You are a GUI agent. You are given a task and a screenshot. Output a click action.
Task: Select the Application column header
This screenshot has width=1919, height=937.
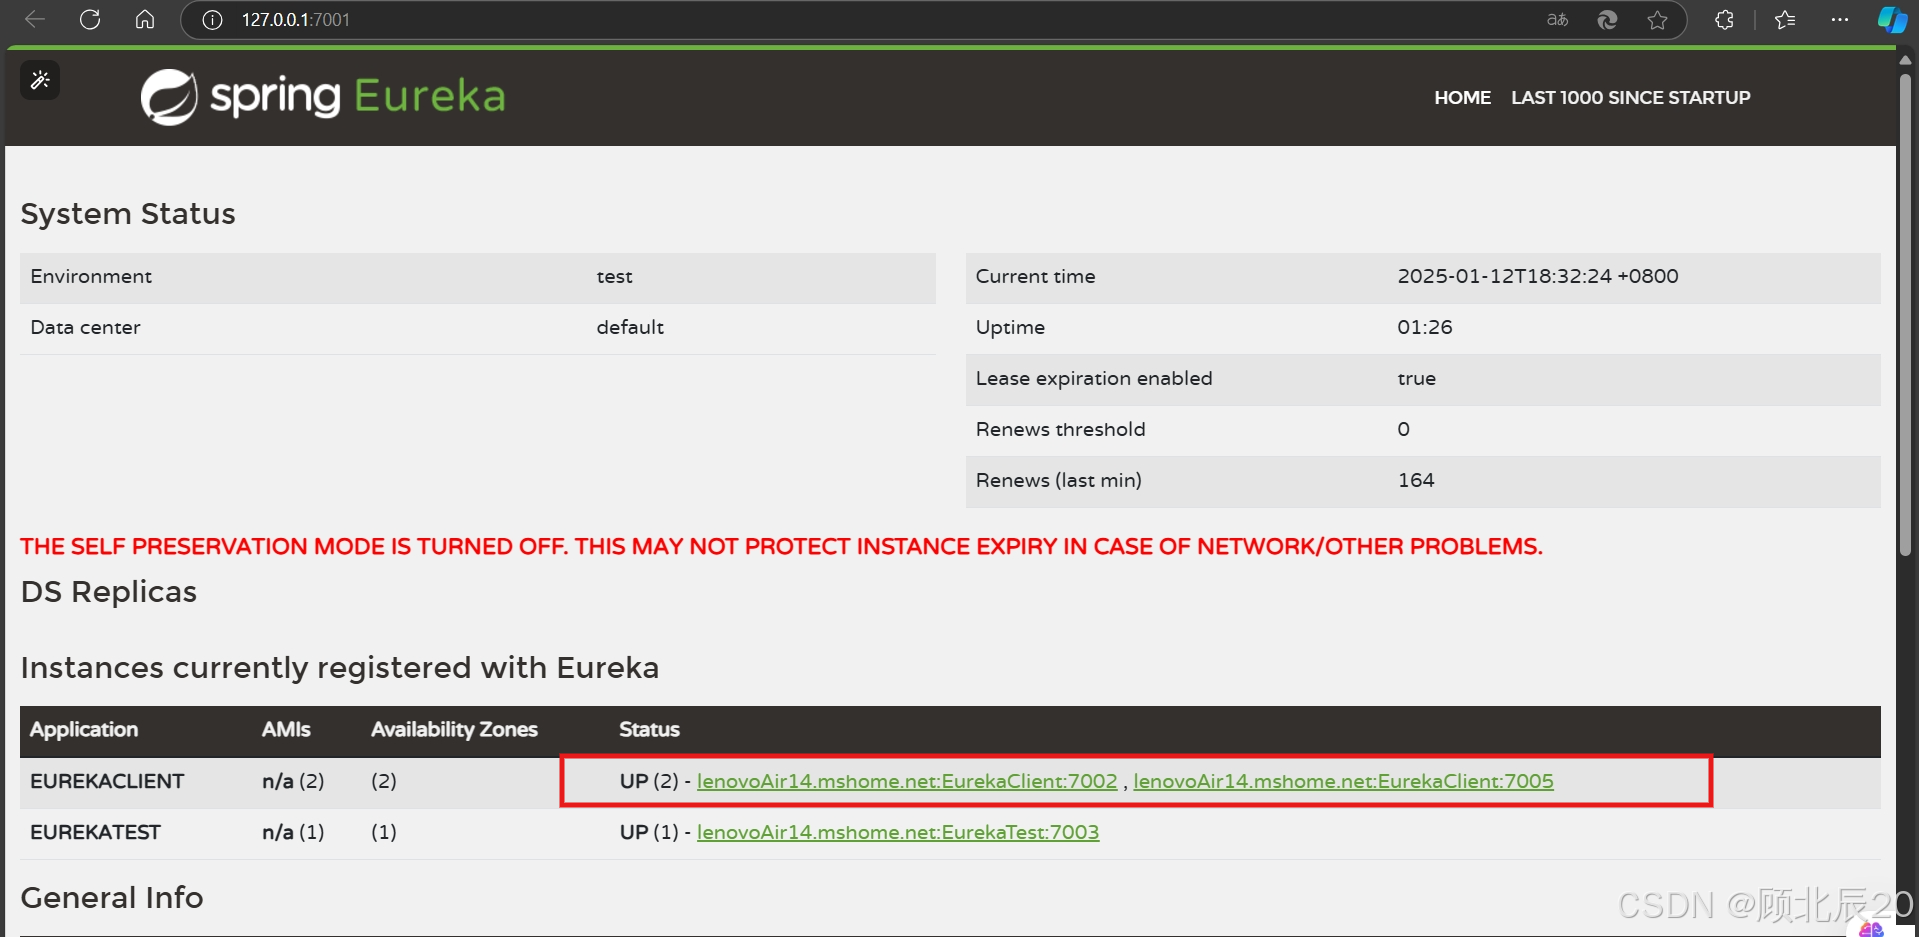tap(84, 729)
